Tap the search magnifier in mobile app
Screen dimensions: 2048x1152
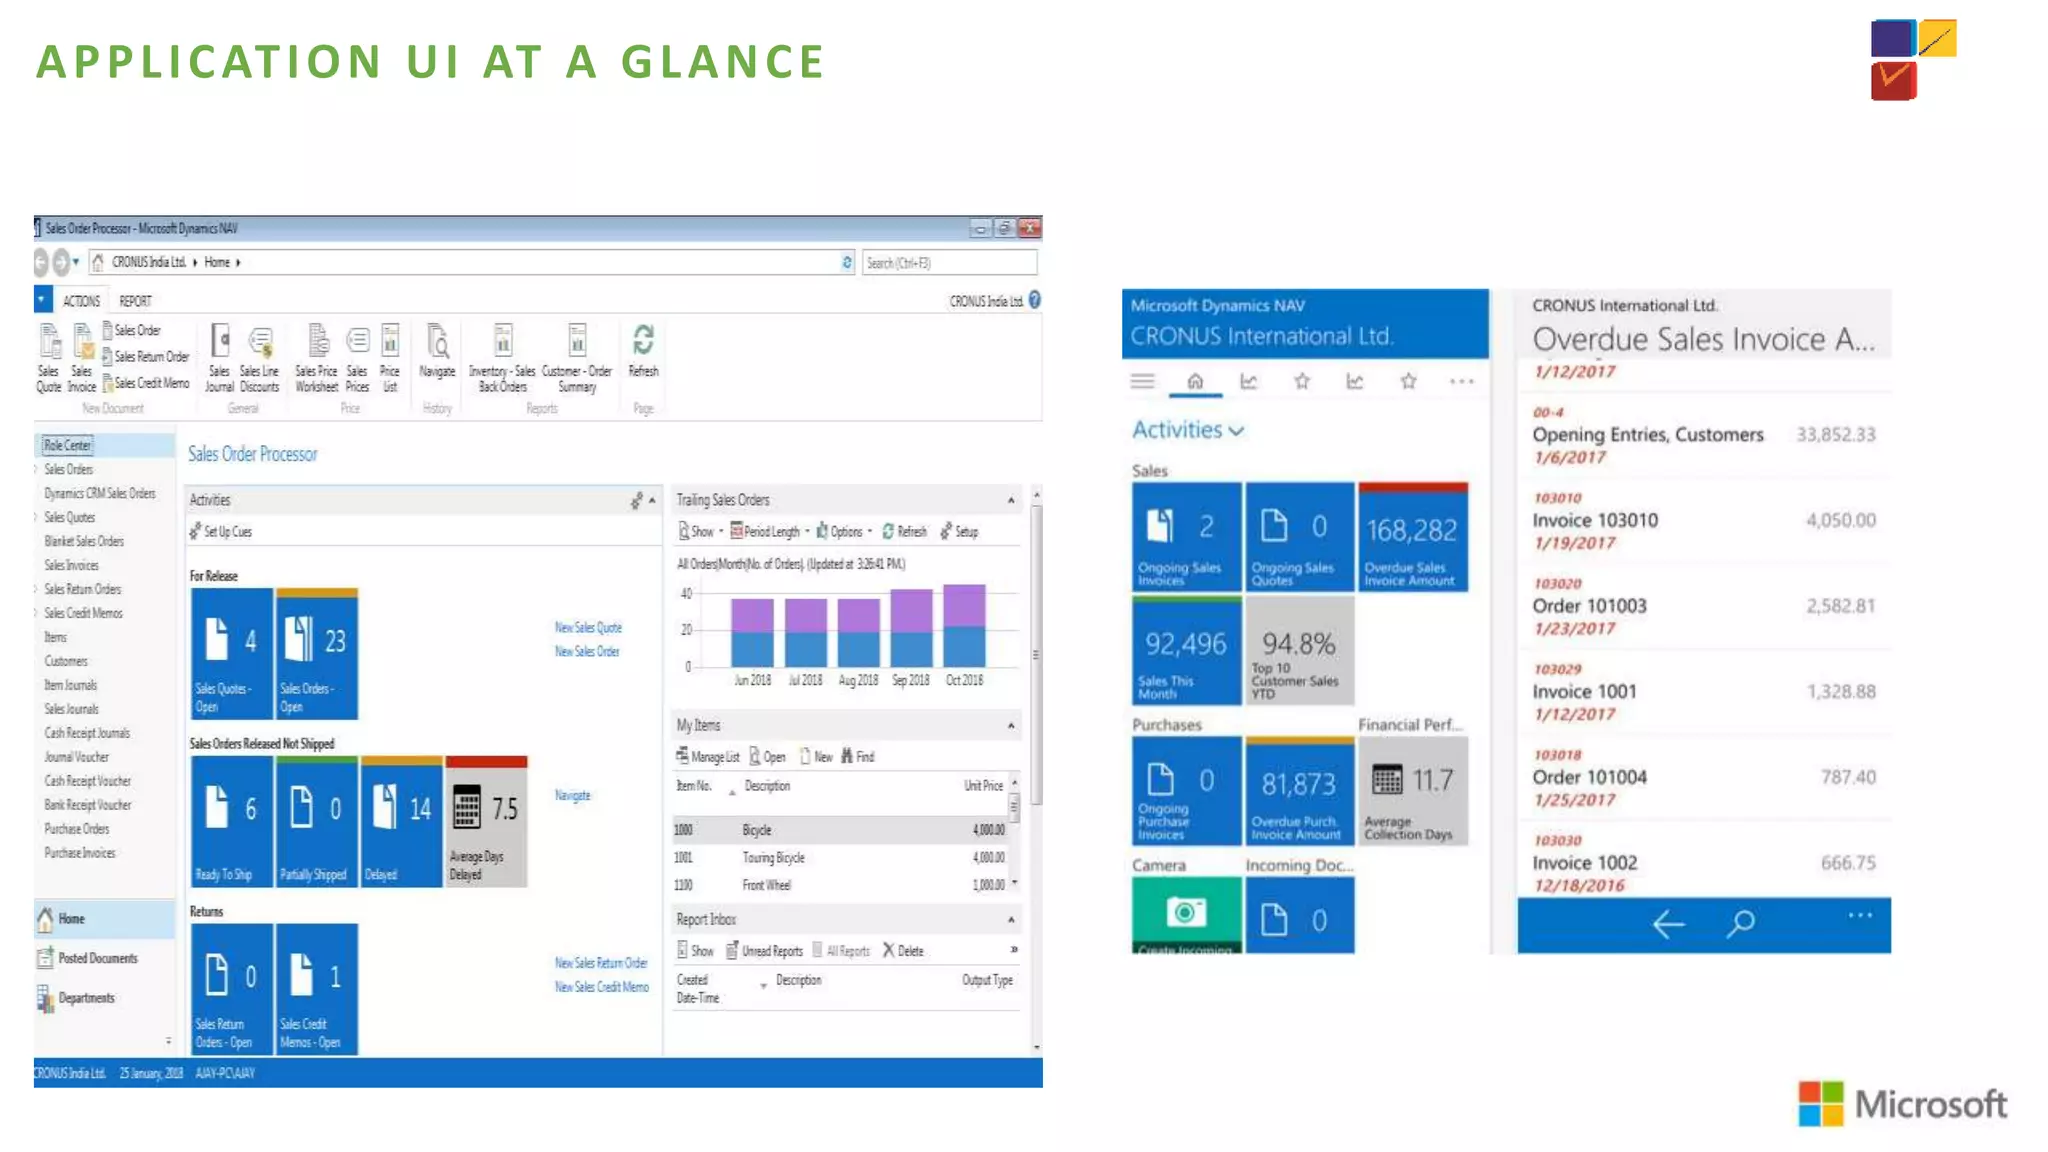click(1741, 924)
